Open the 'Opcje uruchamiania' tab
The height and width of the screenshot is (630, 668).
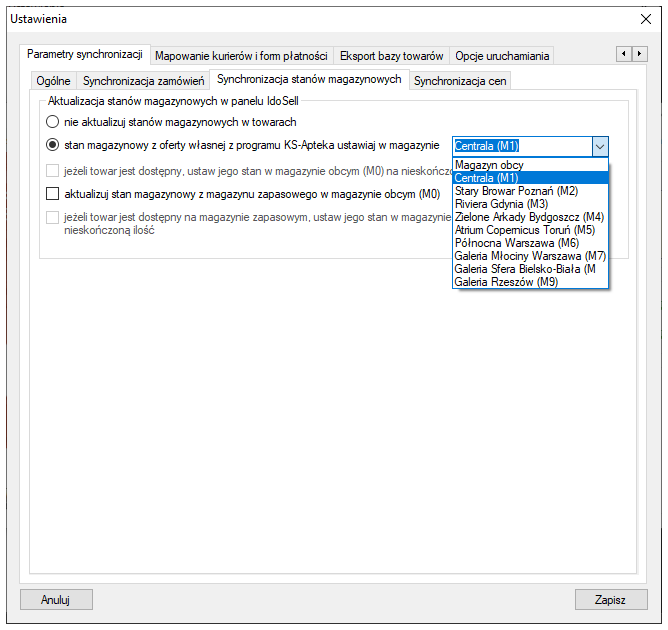point(503,56)
